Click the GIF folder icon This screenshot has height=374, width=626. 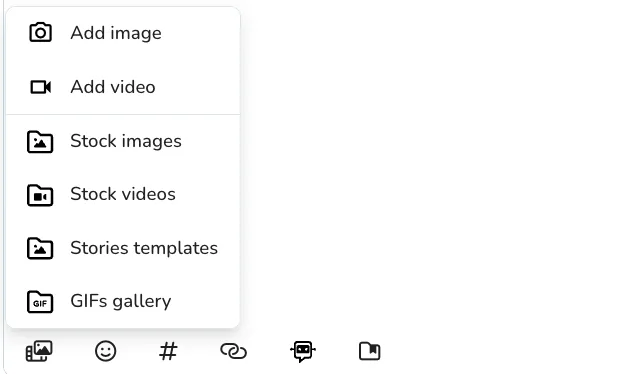point(40,302)
